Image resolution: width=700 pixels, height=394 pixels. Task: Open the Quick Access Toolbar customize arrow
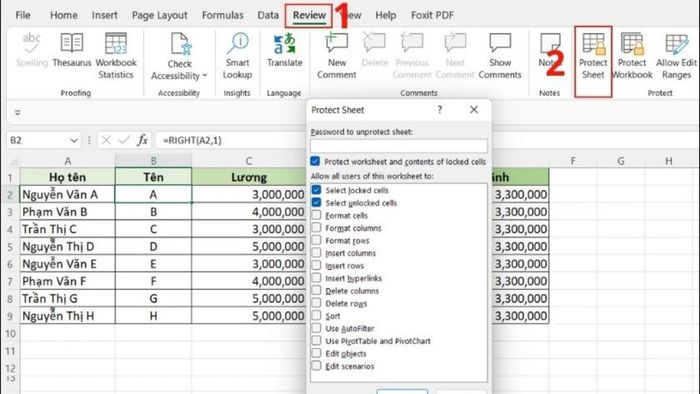tap(17, 112)
